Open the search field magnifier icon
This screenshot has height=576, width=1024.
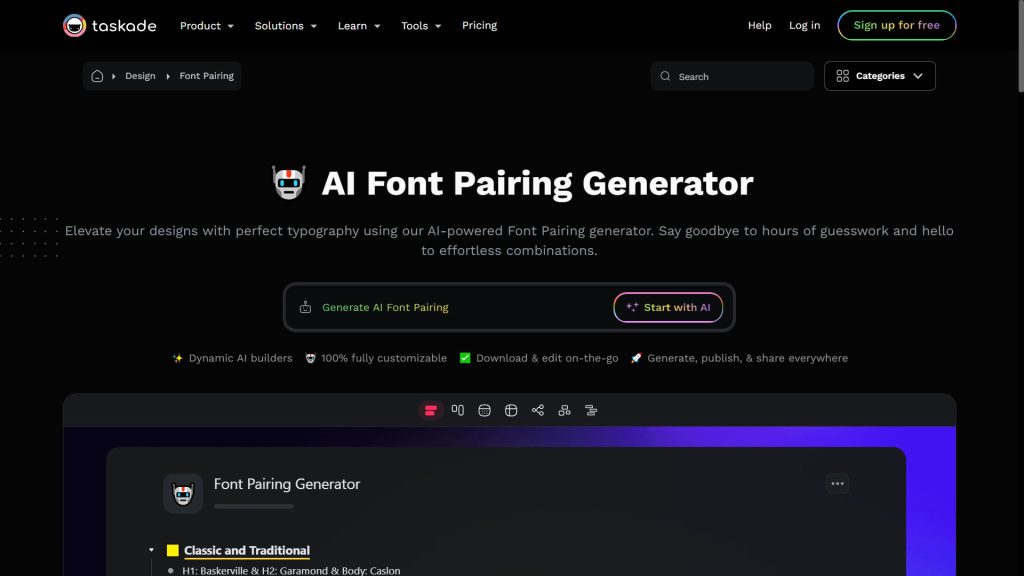pyautogui.click(x=665, y=76)
